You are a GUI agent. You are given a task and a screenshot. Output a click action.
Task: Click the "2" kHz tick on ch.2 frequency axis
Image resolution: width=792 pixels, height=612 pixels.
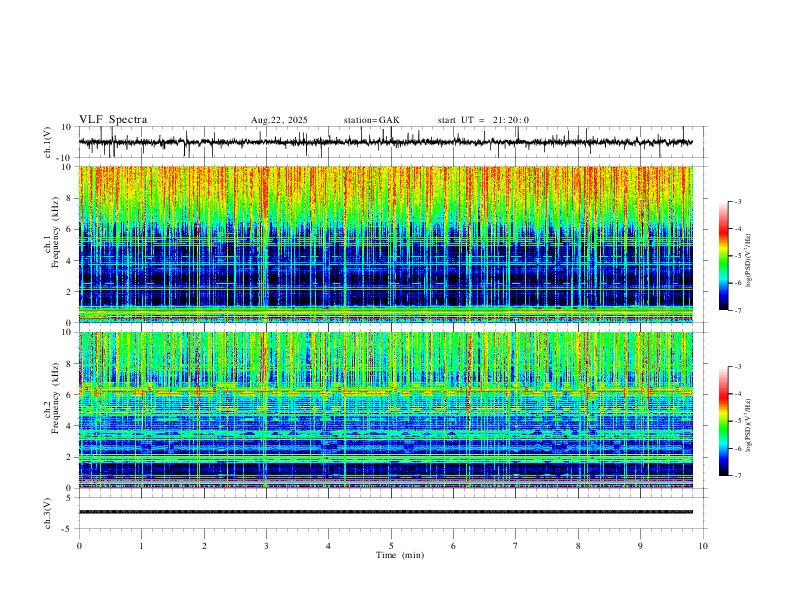click(x=69, y=457)
